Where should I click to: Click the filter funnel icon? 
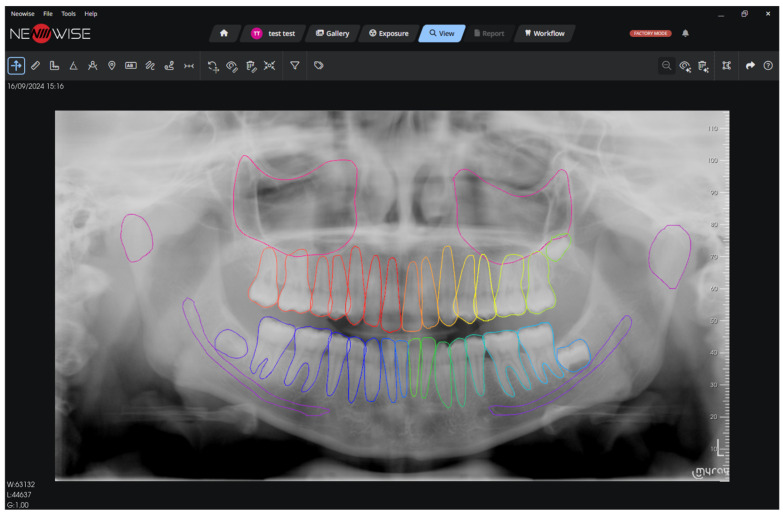coord(295,65)
